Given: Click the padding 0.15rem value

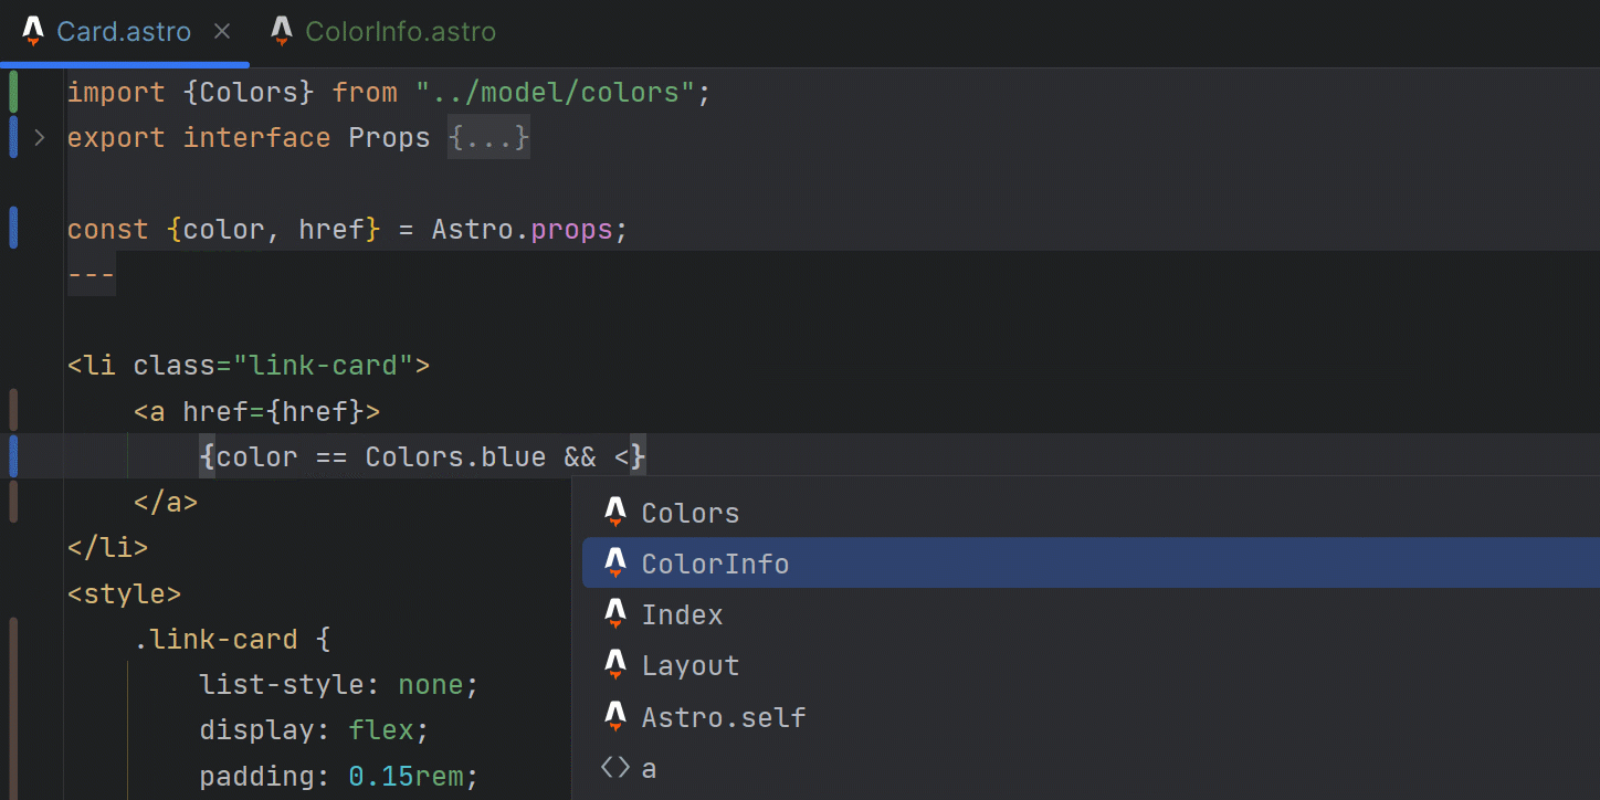Looking at the screenshot, I should tap(406, 776).
